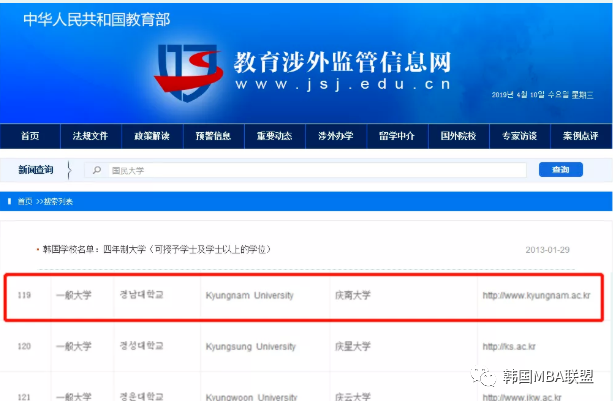The width and height of the screenshot is (613, 401).
Task: Select the Kyungwoon University cell
Action: tap(251, 397)
